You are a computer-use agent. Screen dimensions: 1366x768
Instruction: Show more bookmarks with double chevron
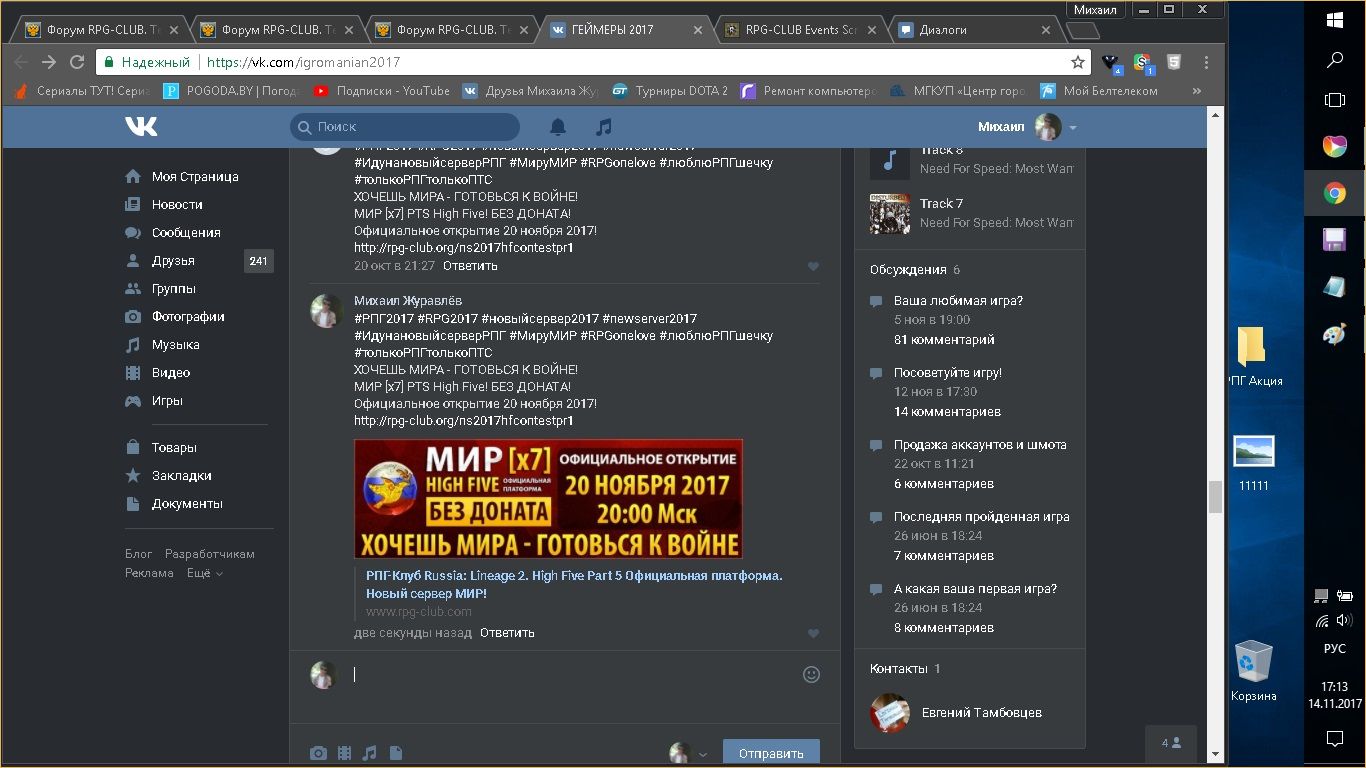pos(1197,91)
